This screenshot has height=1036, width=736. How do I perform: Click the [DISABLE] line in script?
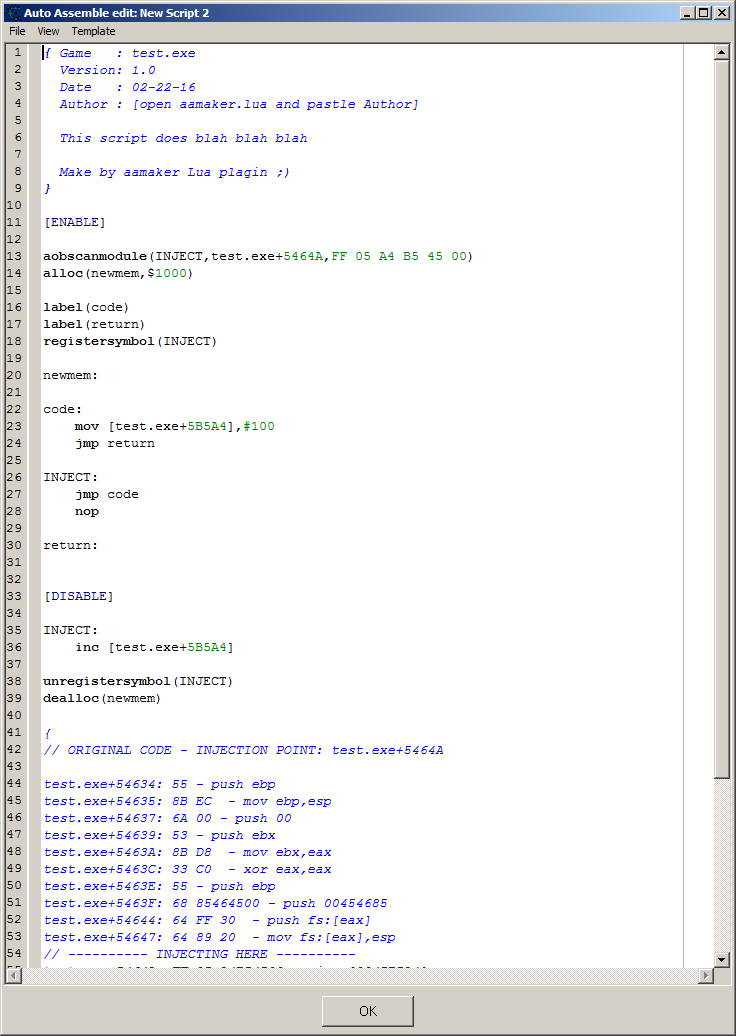(79, 596)
